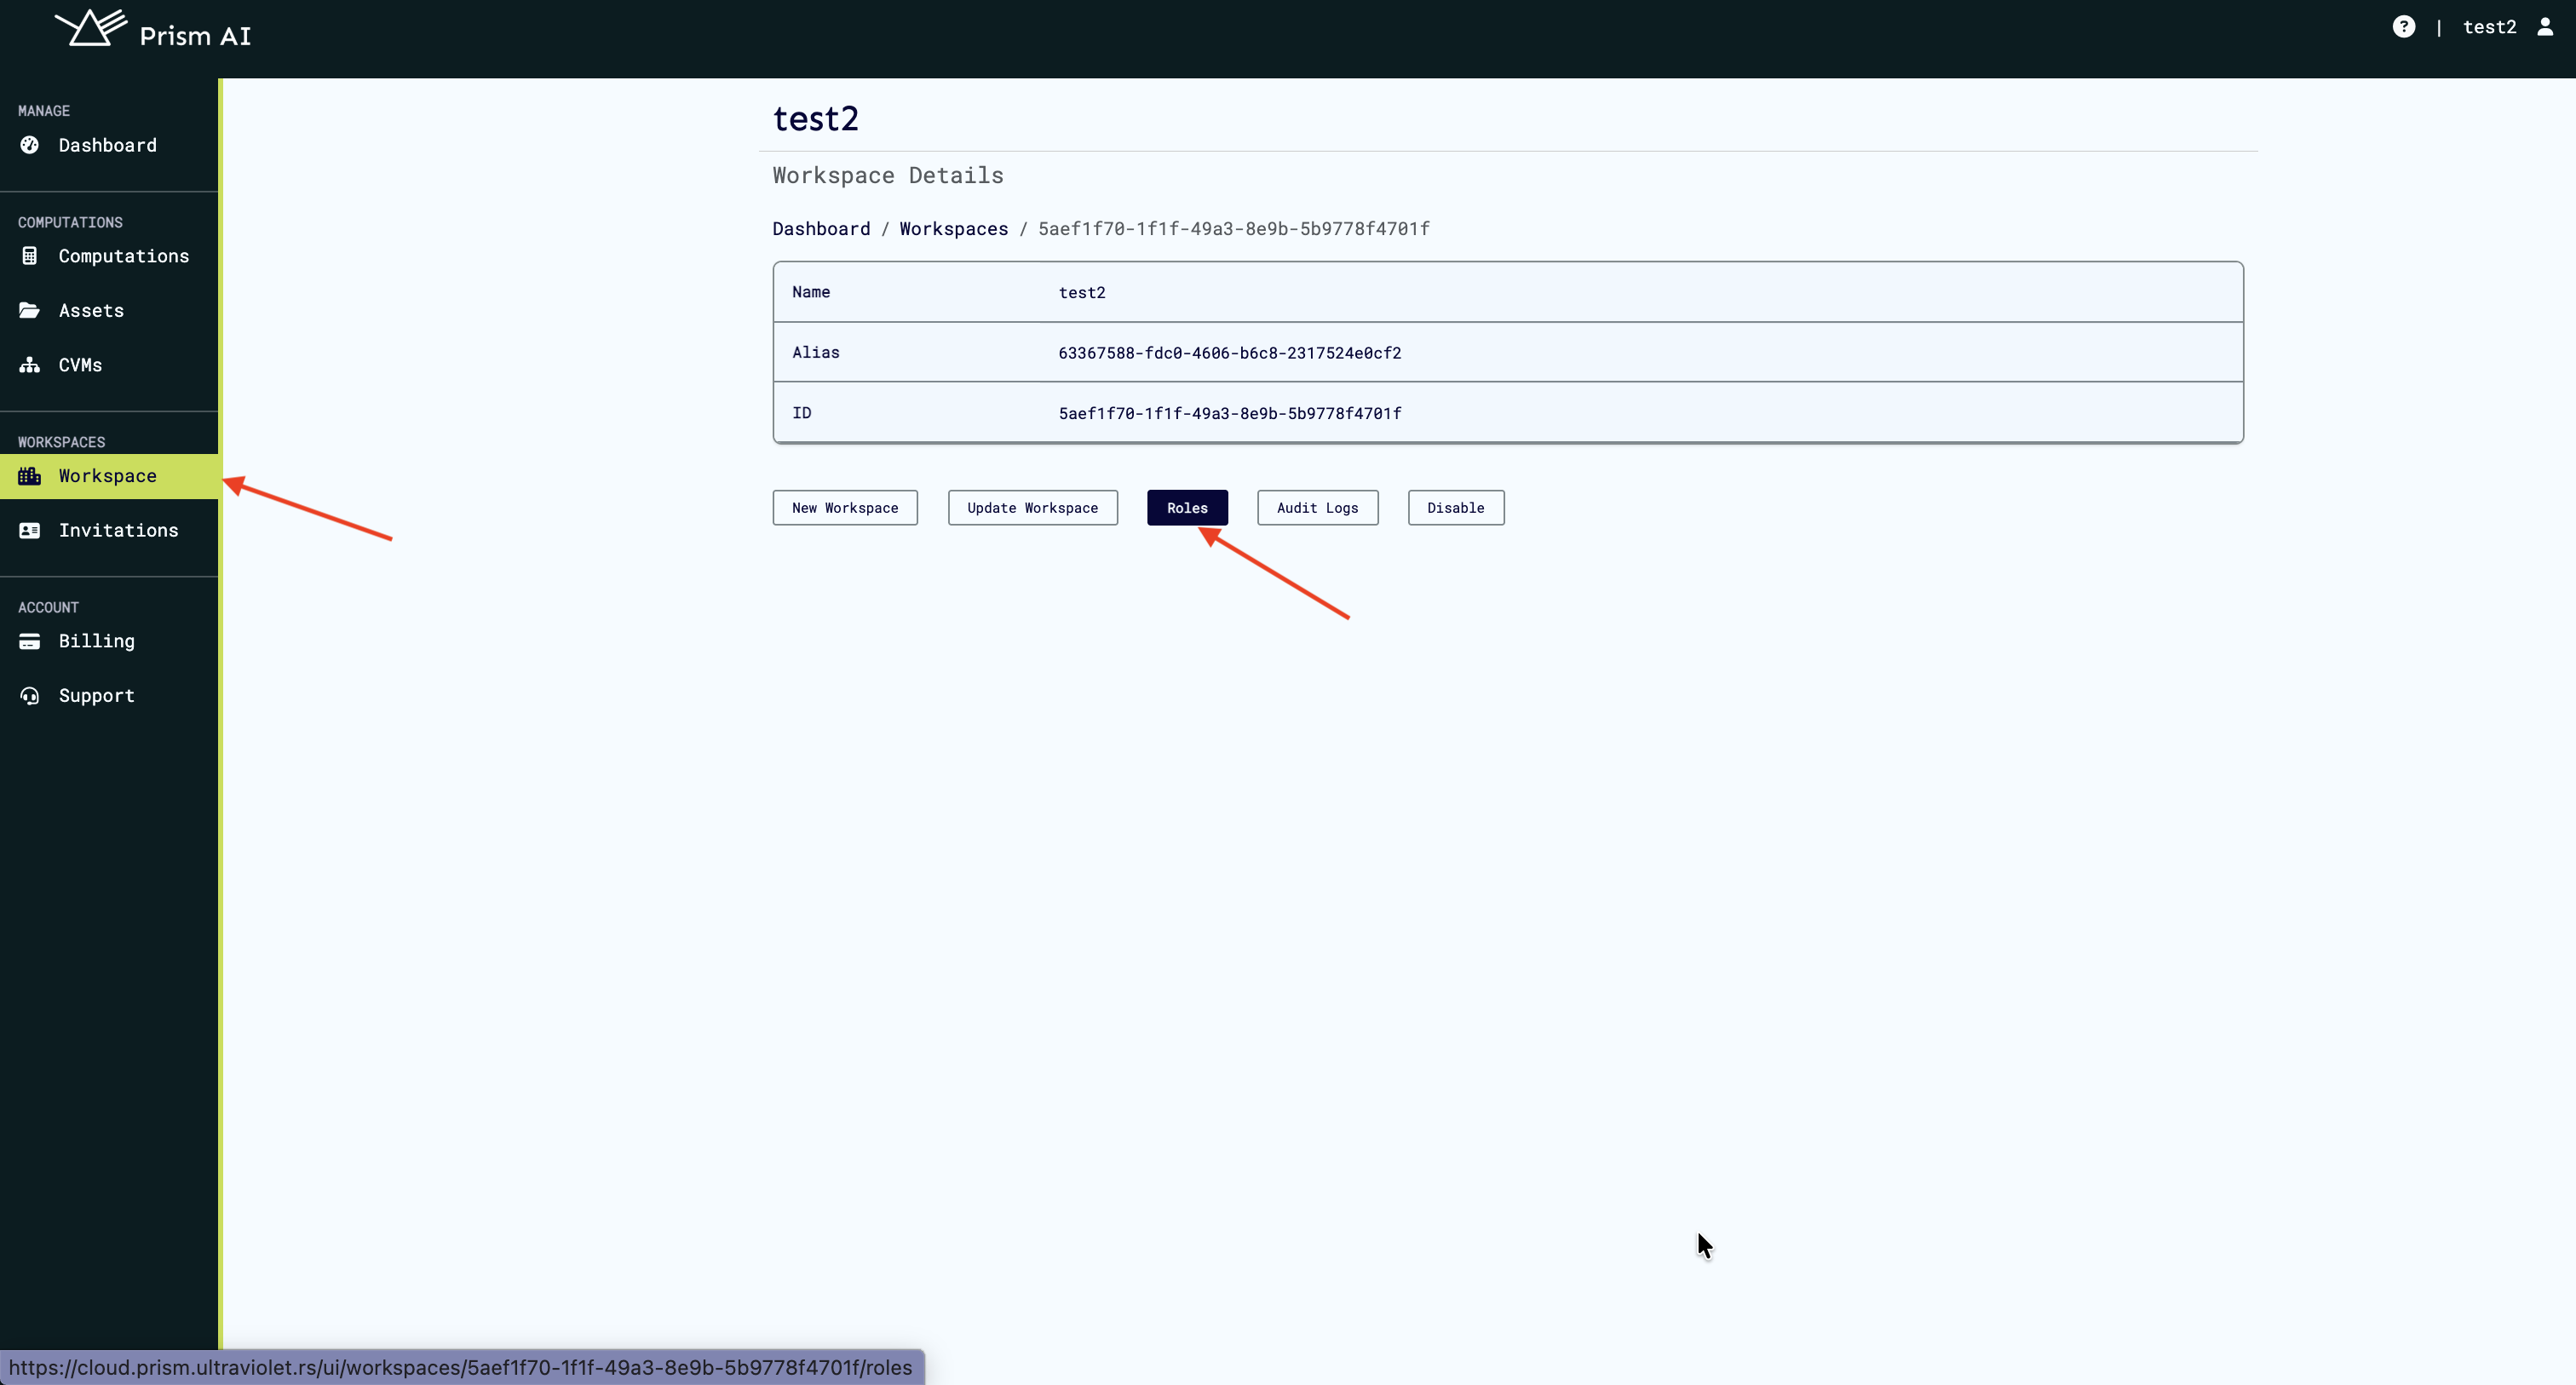This screenshot has width=2576, height=1385.
Task: Click the Billing credit card icon
Action: click(x=30, y=641)
